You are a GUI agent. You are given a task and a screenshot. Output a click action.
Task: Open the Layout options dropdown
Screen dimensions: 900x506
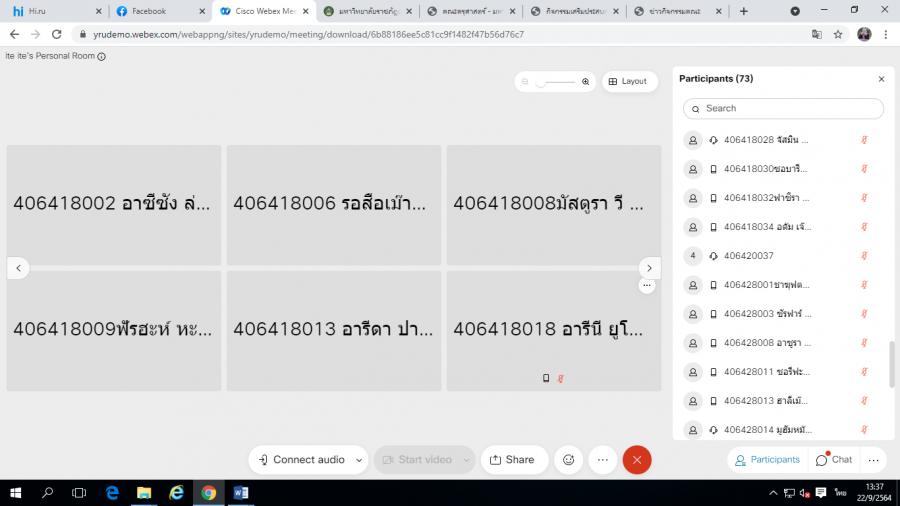point(629,81)
